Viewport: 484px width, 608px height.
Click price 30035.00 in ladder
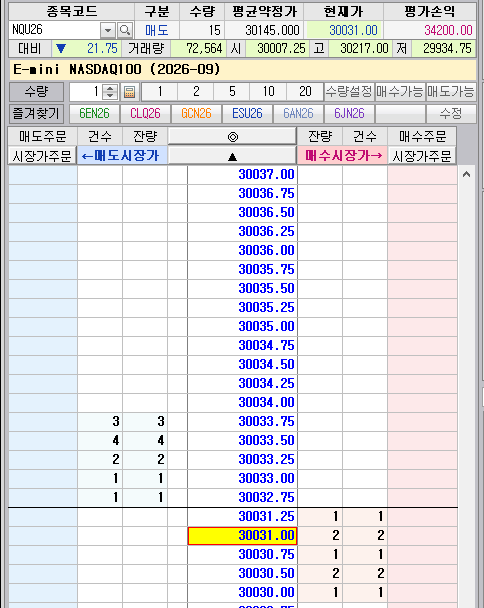(x=242, y=326)
